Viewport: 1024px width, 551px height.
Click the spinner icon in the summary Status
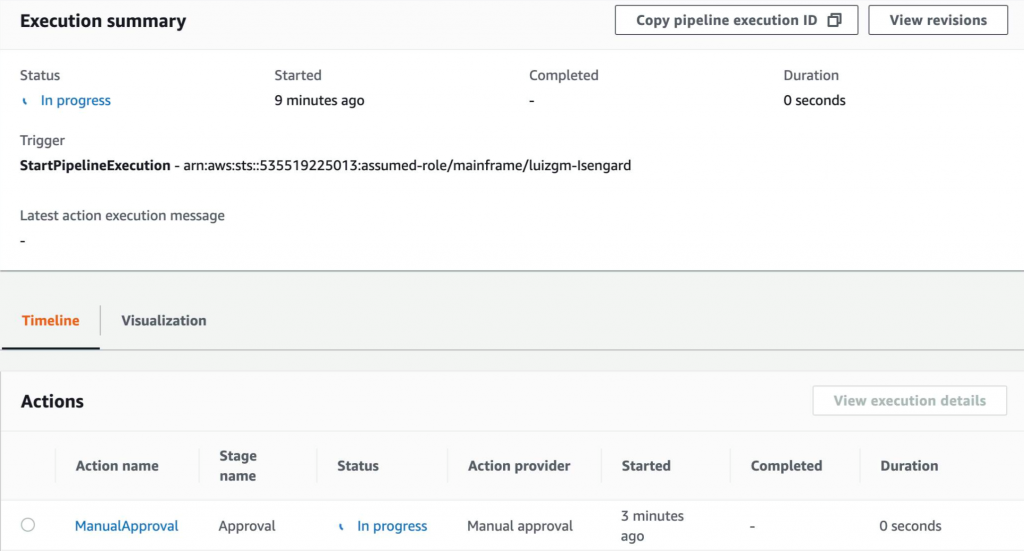(26, 101)
